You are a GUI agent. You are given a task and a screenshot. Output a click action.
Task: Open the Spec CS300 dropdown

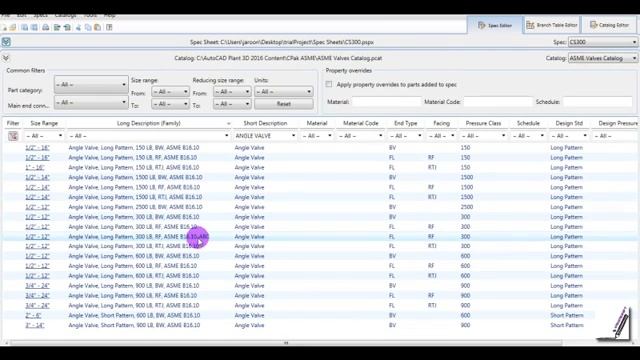tap(602, 42)
